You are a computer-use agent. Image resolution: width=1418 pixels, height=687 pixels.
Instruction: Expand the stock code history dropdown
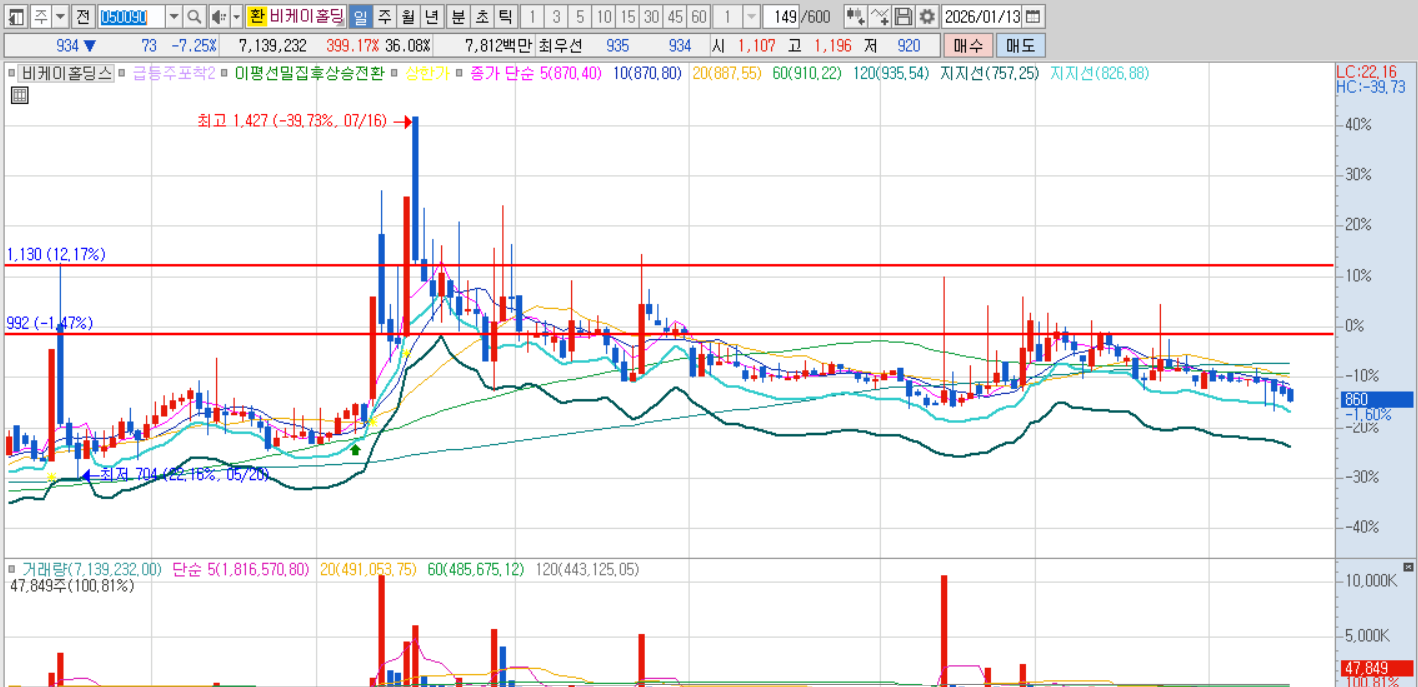(174, 16)
